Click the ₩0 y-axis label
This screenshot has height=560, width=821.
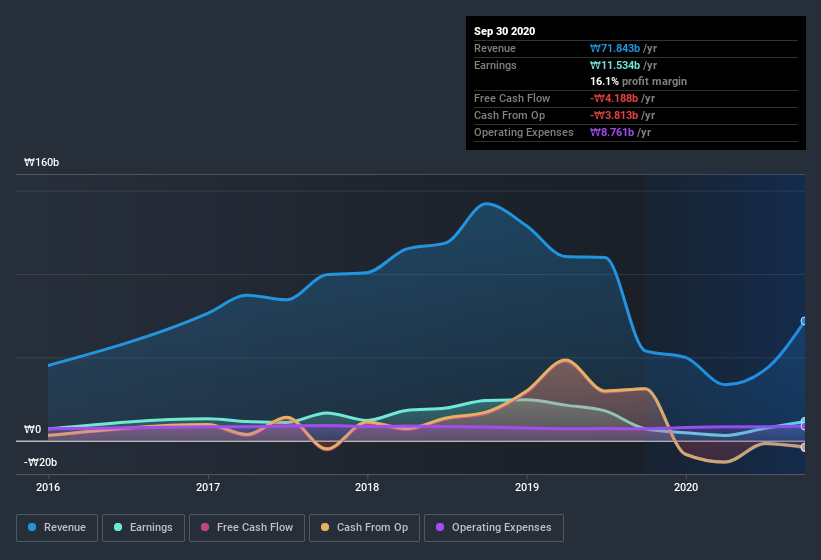click(x=32, y=429)
